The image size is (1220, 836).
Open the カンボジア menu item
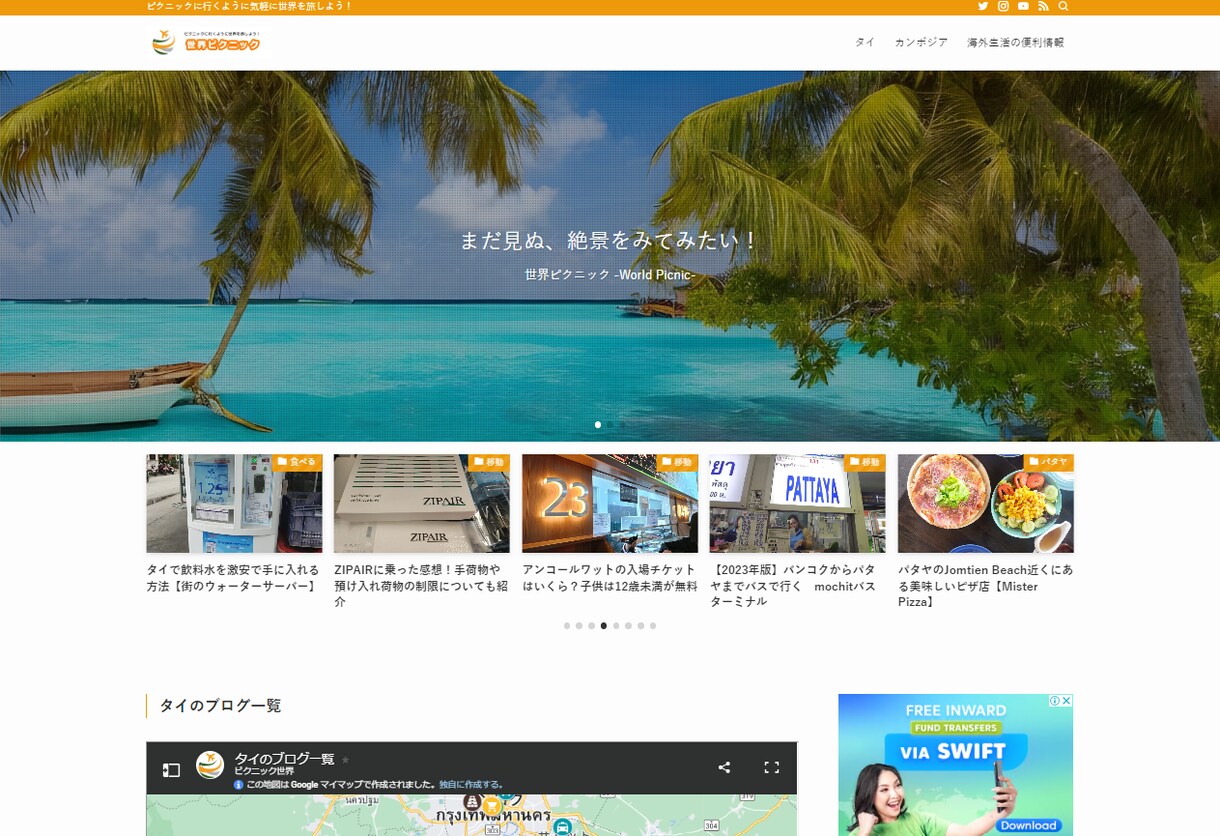tap(921, 42)
